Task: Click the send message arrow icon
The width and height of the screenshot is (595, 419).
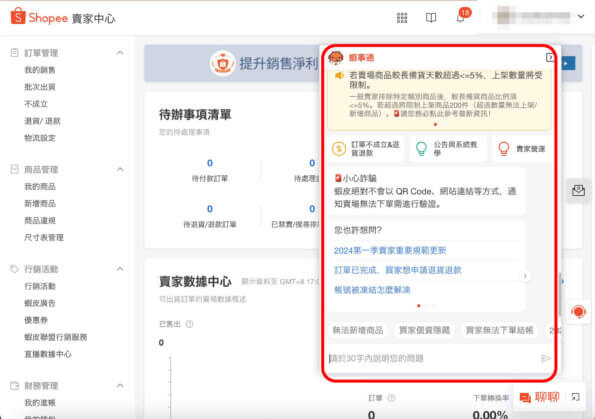Action: pos(545,358)
